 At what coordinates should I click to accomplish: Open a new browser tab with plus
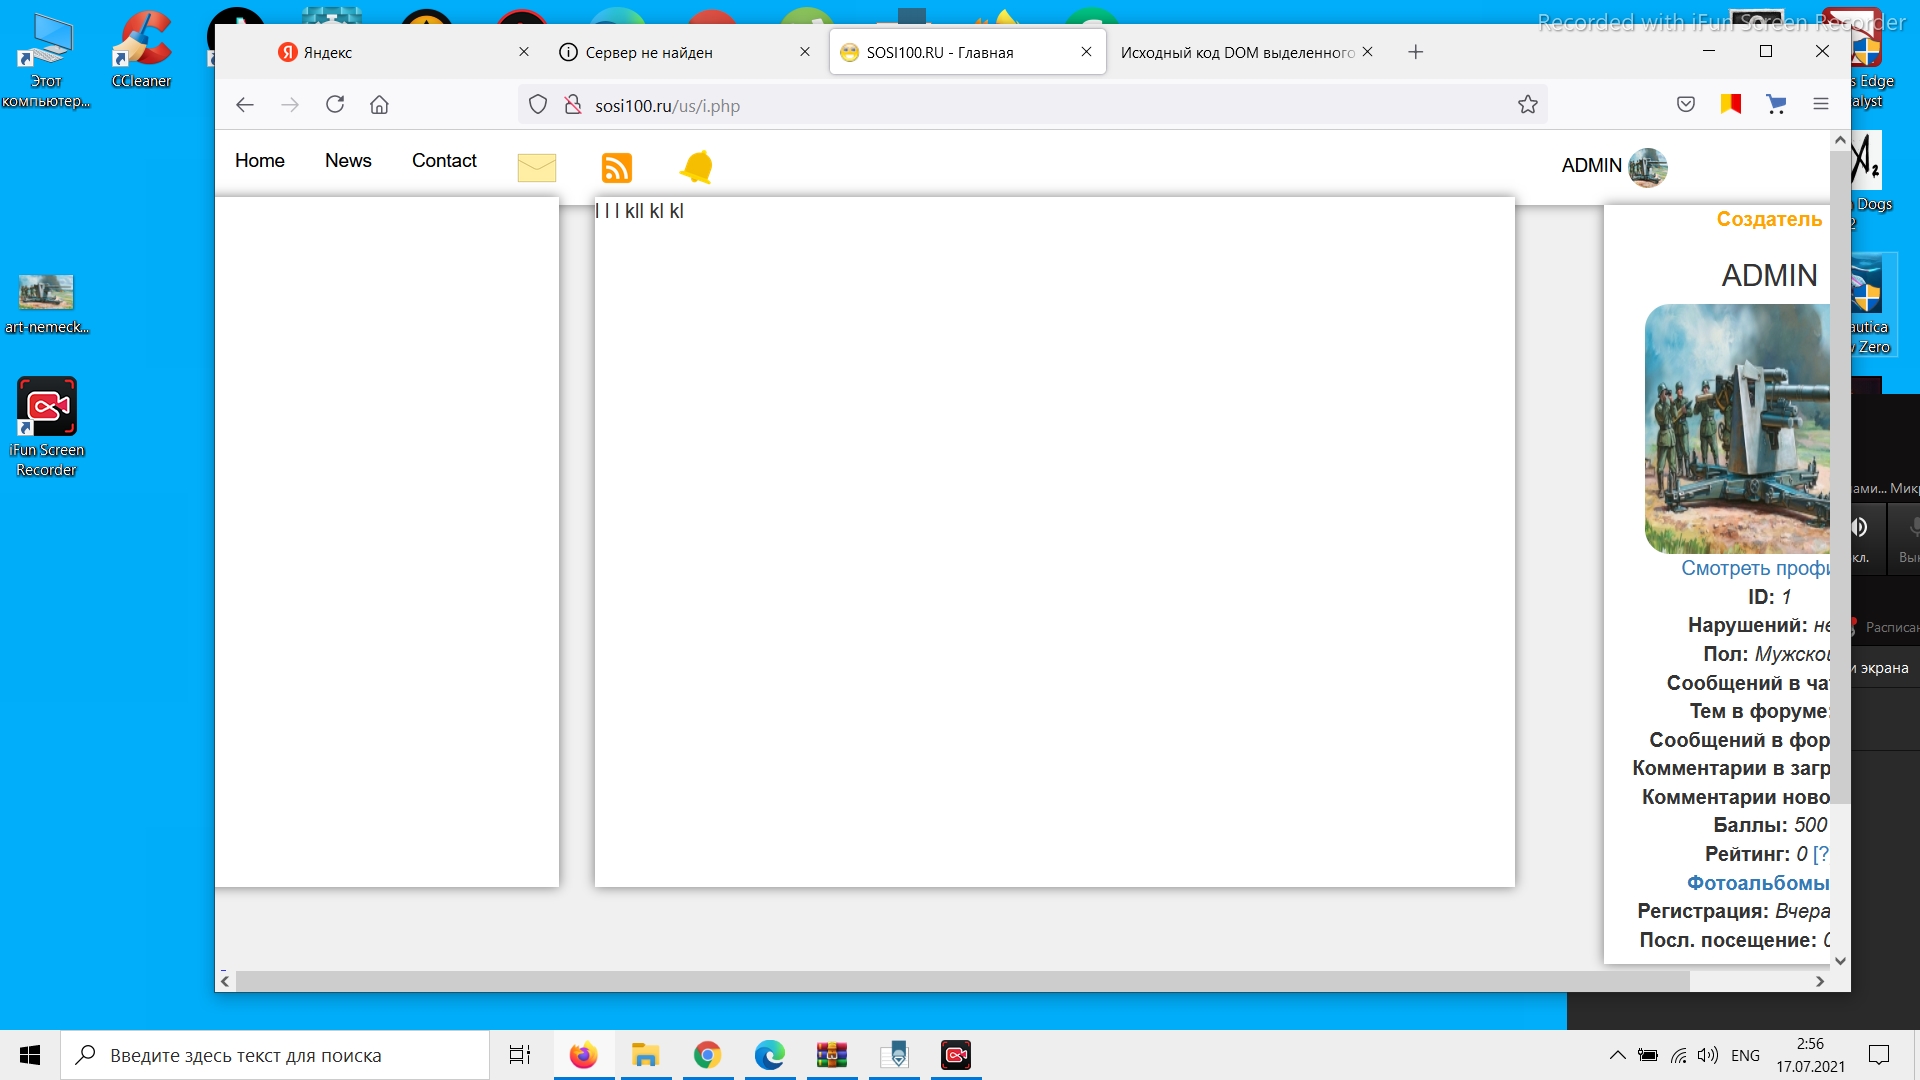pyautogui.click(x=1415, y=52)
